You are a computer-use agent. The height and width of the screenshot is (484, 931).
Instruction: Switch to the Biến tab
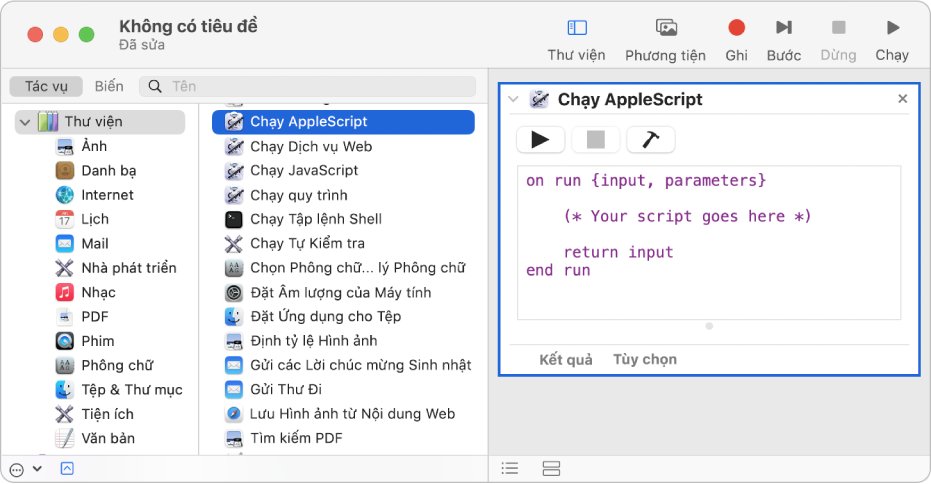(109, 87)
